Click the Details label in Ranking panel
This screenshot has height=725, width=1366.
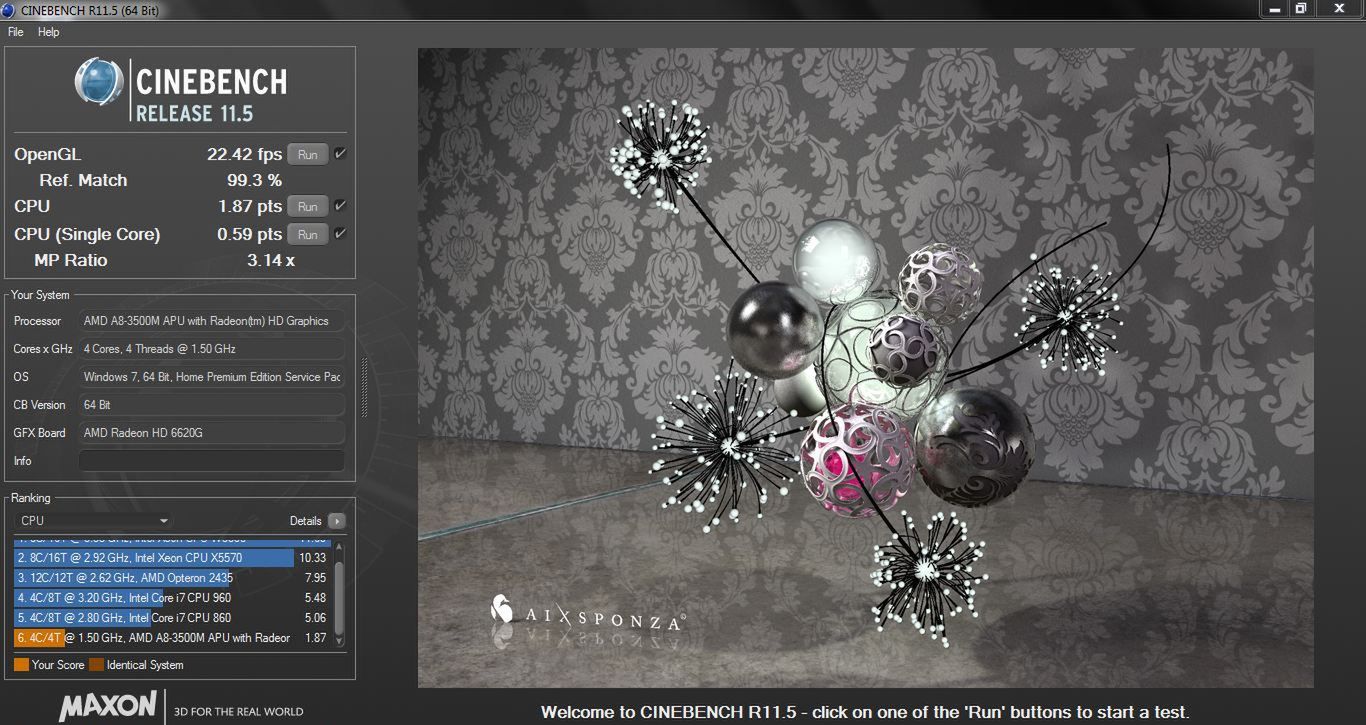(306, 521)
